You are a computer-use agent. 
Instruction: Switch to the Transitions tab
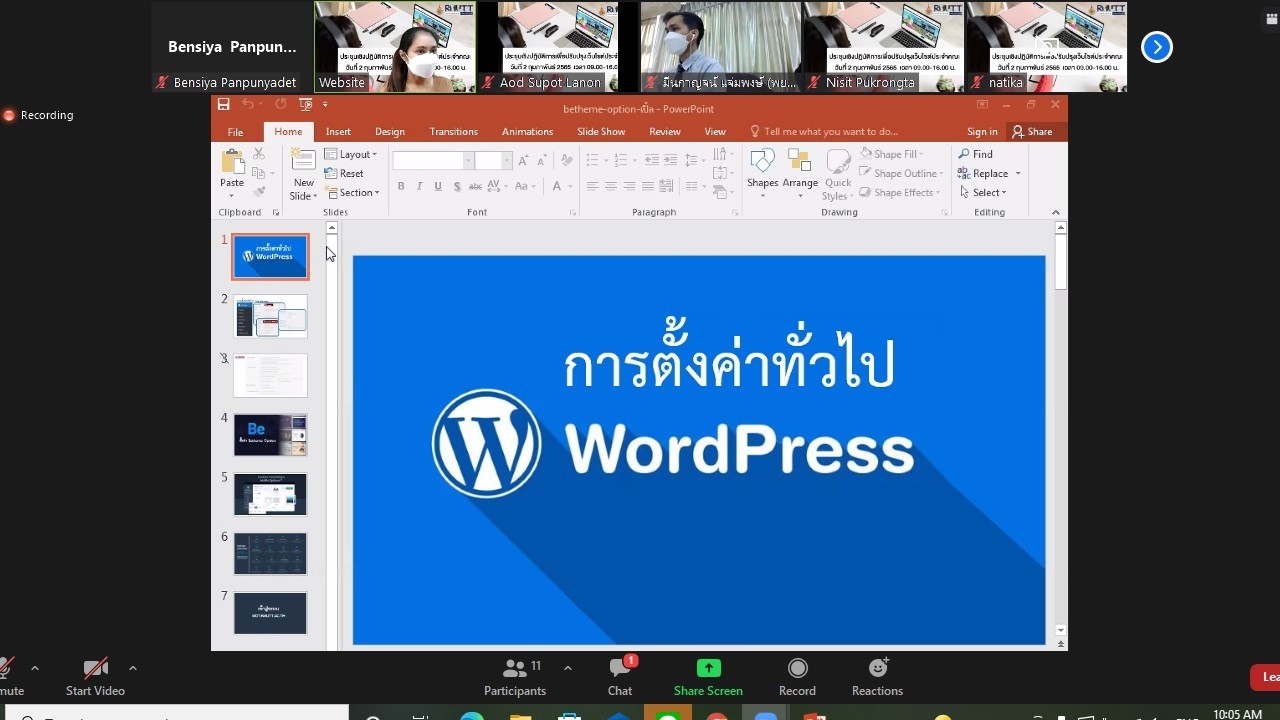point(454,132)
